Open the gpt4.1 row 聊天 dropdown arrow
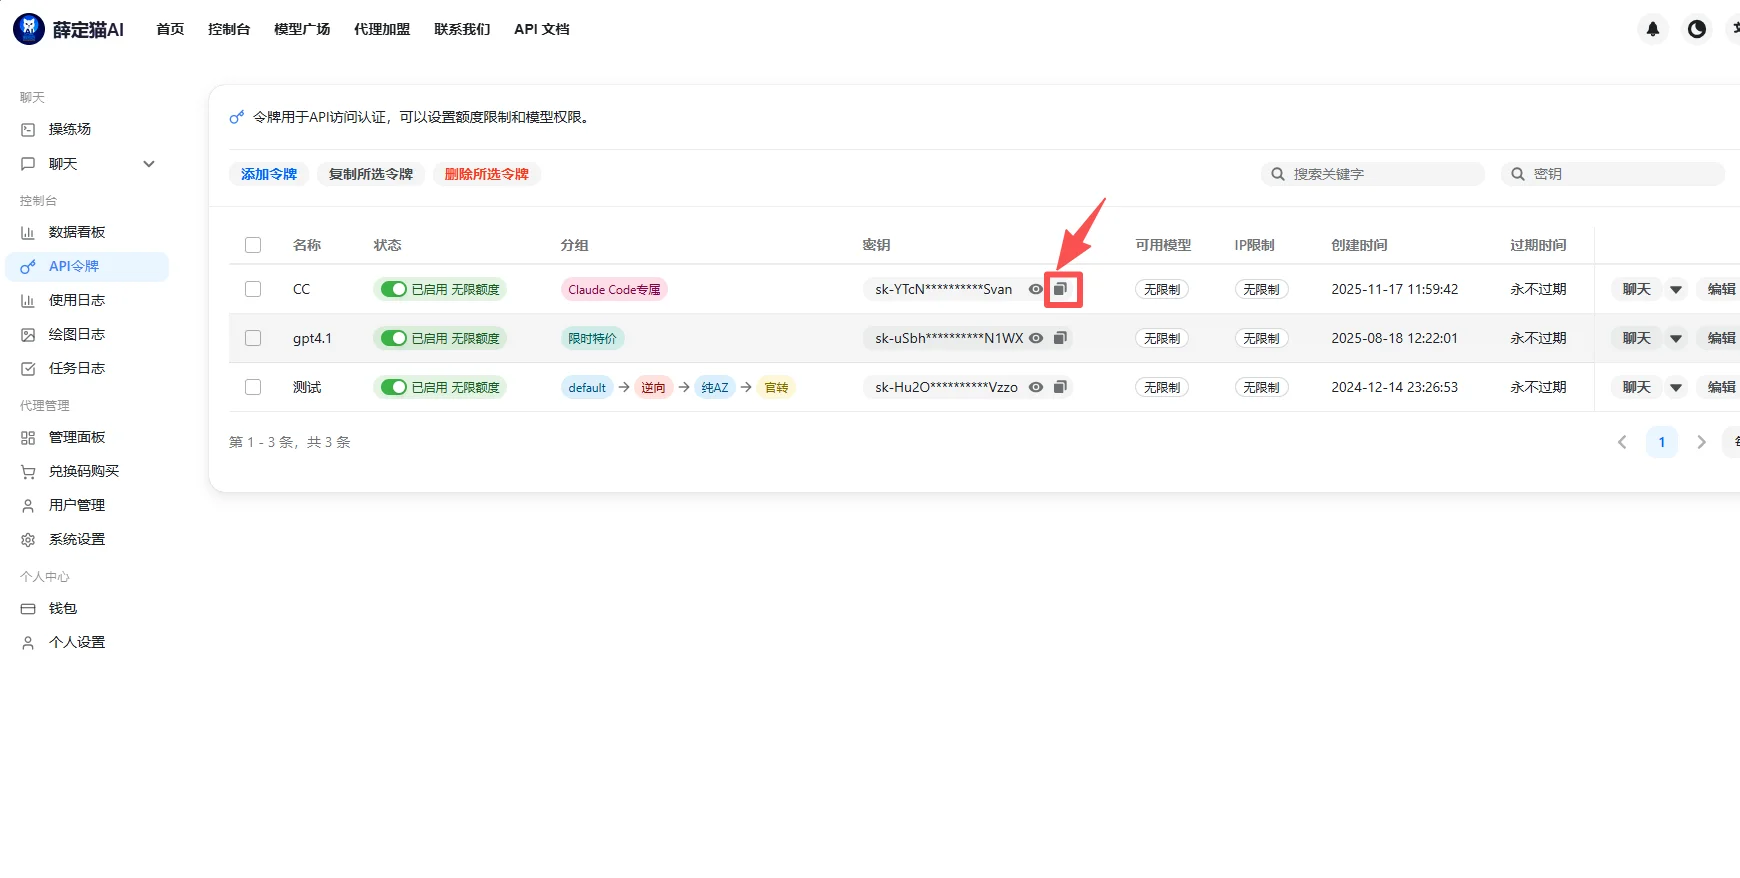This screenshot has width=1740, height=878. (1676, 338)
